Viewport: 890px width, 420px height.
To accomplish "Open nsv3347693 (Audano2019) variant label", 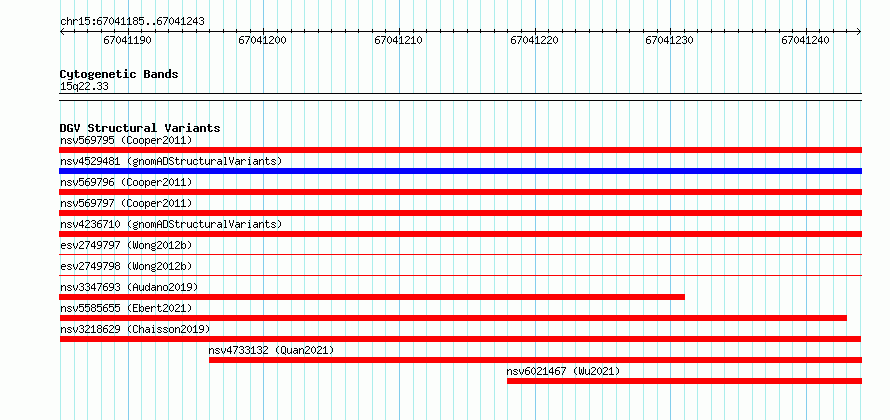I will tap(129, 287).
